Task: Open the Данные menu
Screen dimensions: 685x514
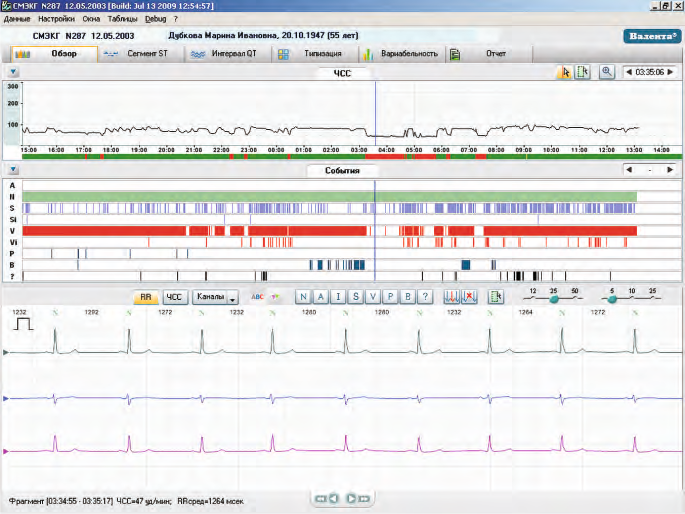Action: click(x=17, y=19)
